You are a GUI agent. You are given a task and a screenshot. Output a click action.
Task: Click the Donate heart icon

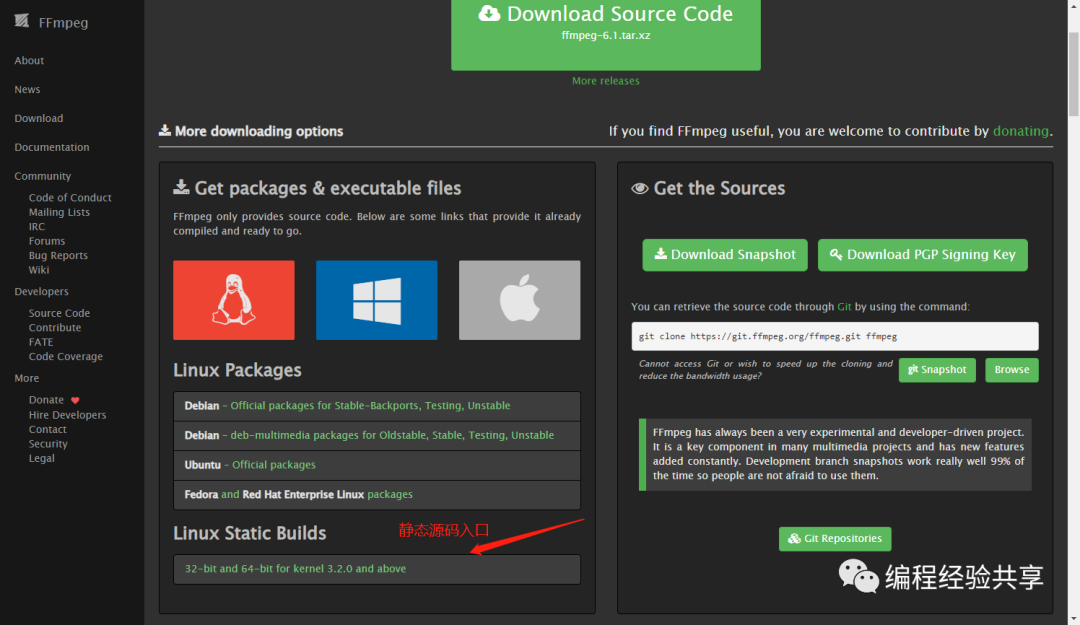point(75,400)
